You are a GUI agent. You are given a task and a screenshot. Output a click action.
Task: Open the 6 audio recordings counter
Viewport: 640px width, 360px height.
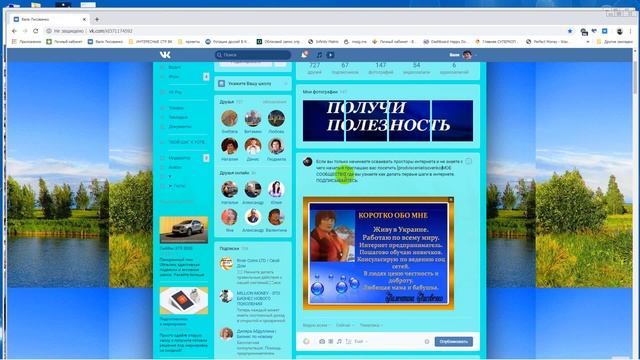click(x=454, y=68)
